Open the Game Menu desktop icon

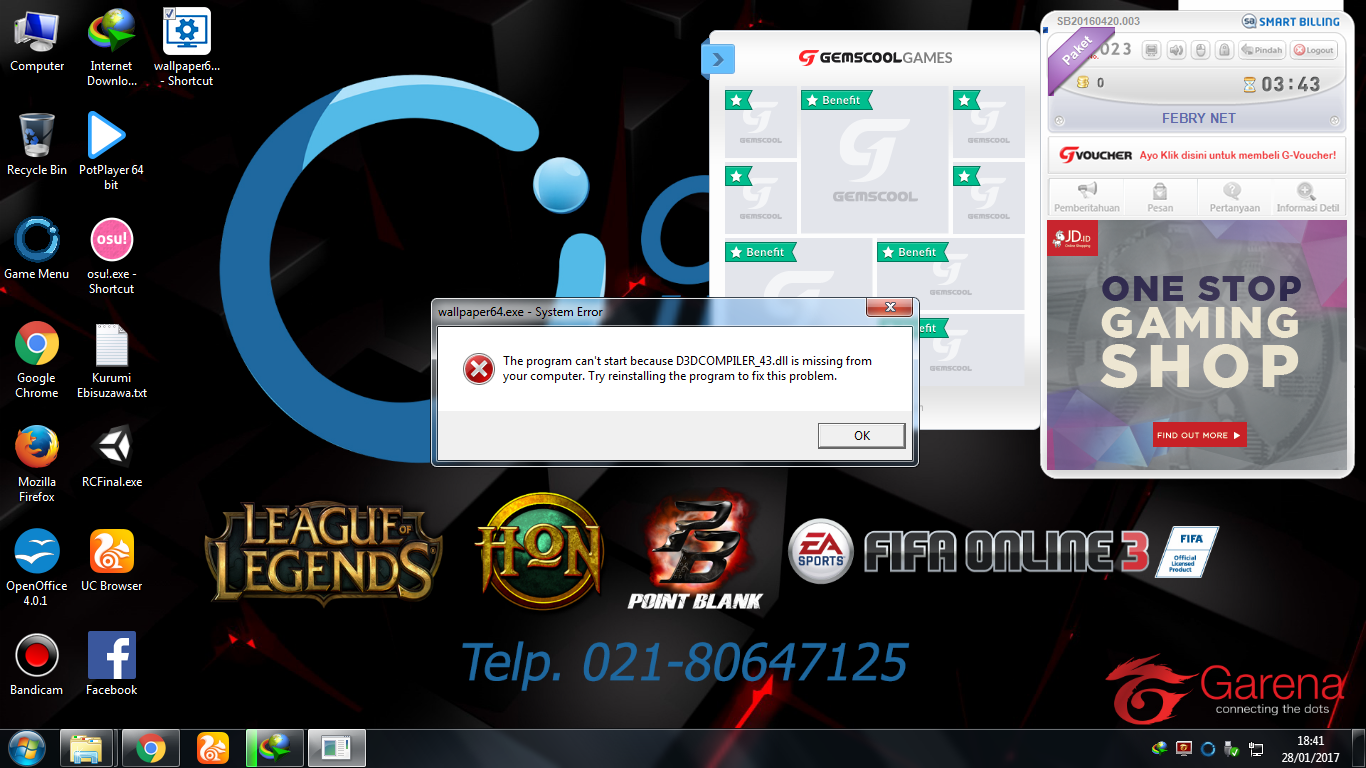(37, 248)
